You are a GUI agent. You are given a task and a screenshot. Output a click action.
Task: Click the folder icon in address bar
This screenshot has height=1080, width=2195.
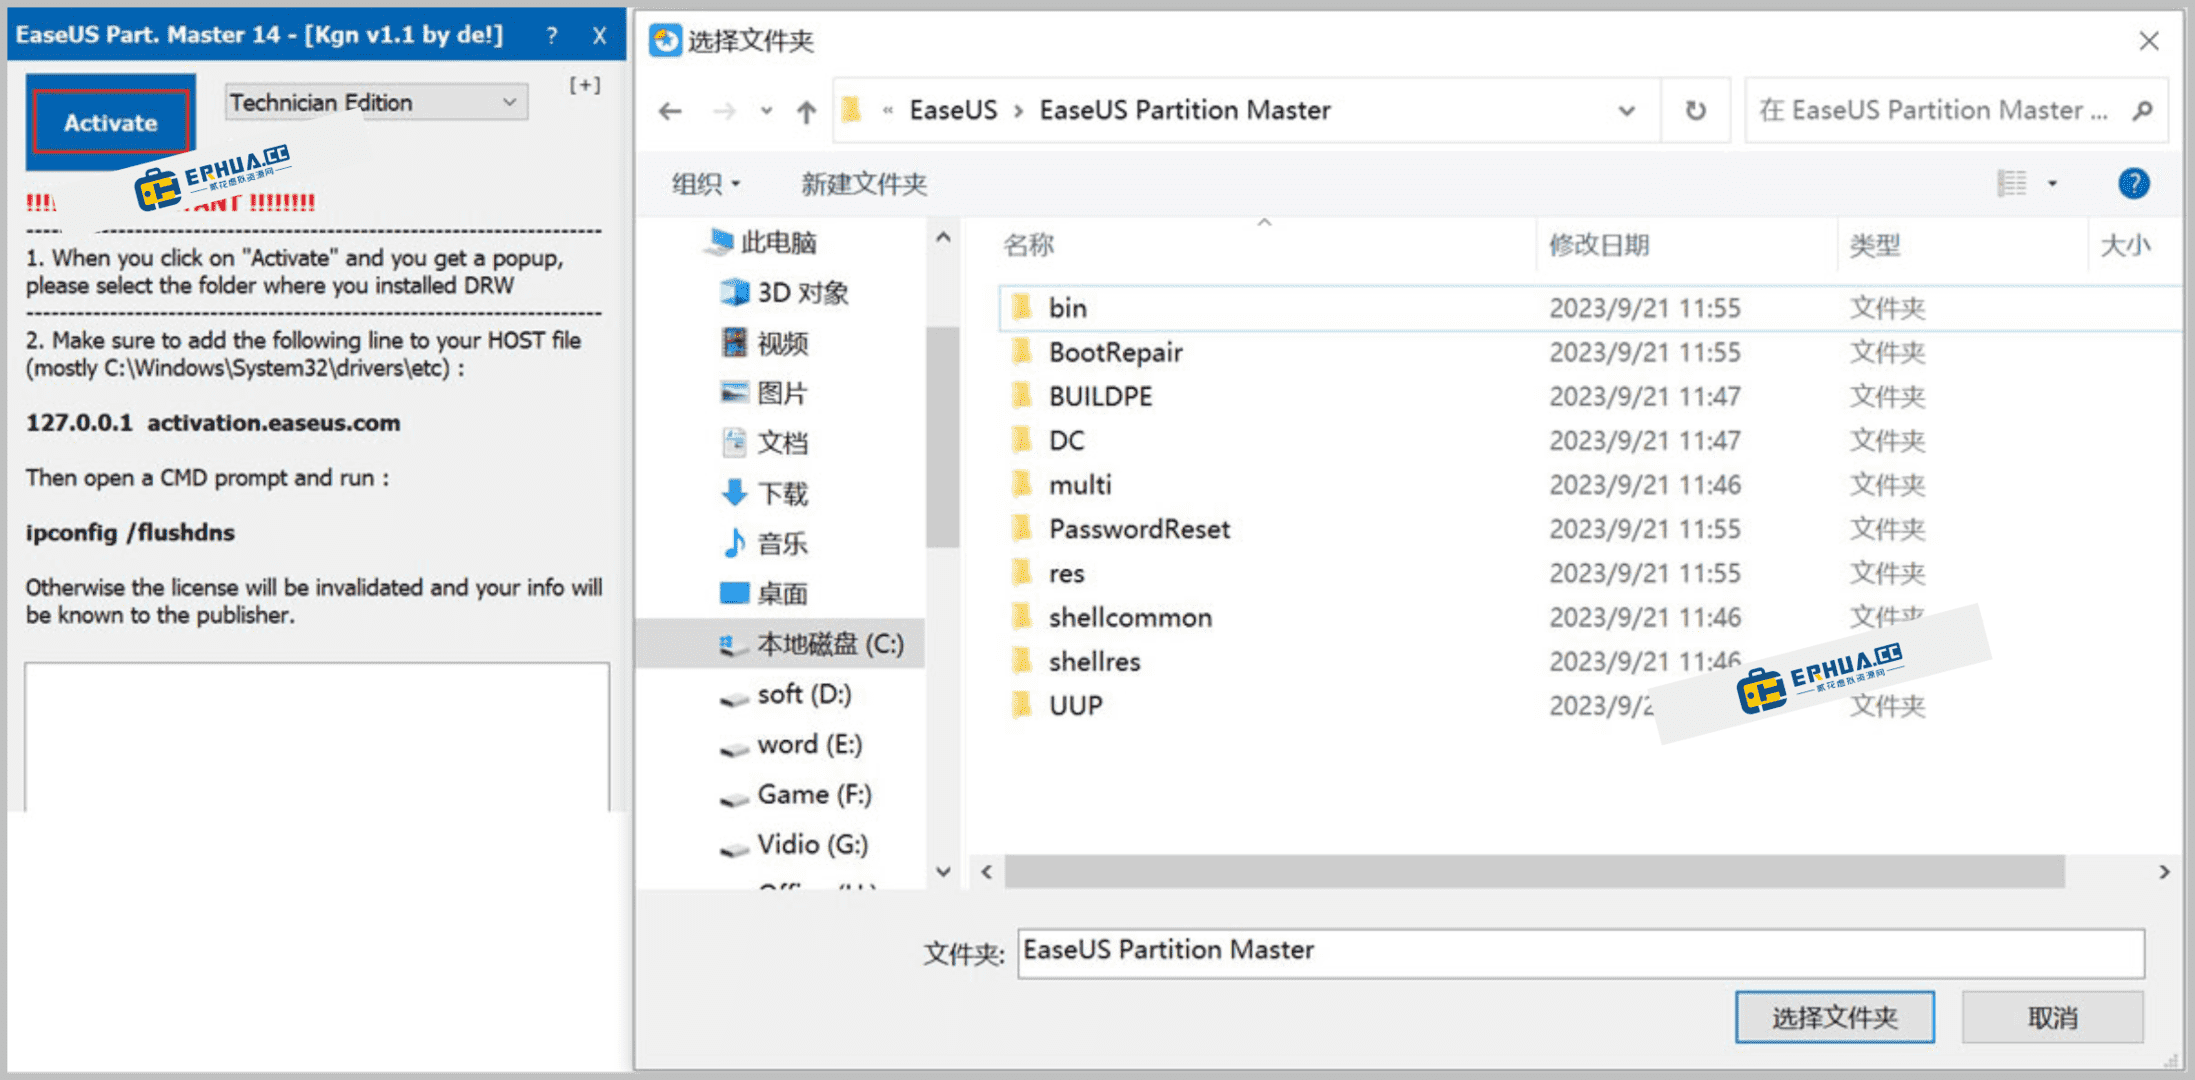852,109
